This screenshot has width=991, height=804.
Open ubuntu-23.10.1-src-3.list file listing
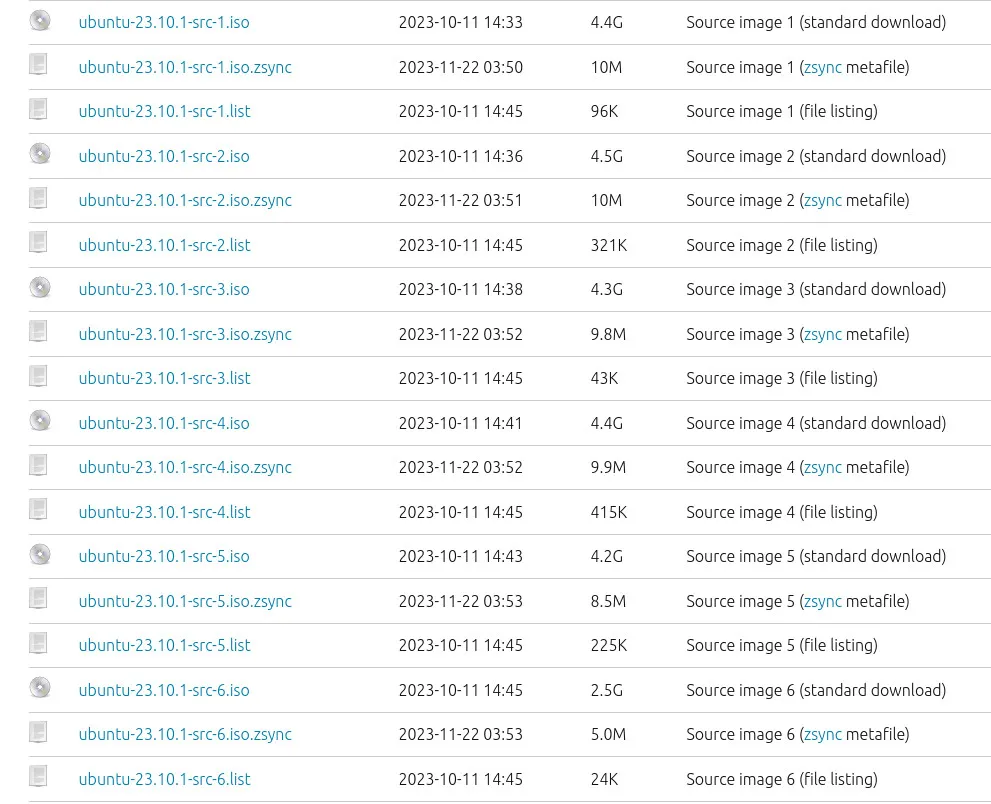coord(164,378)
